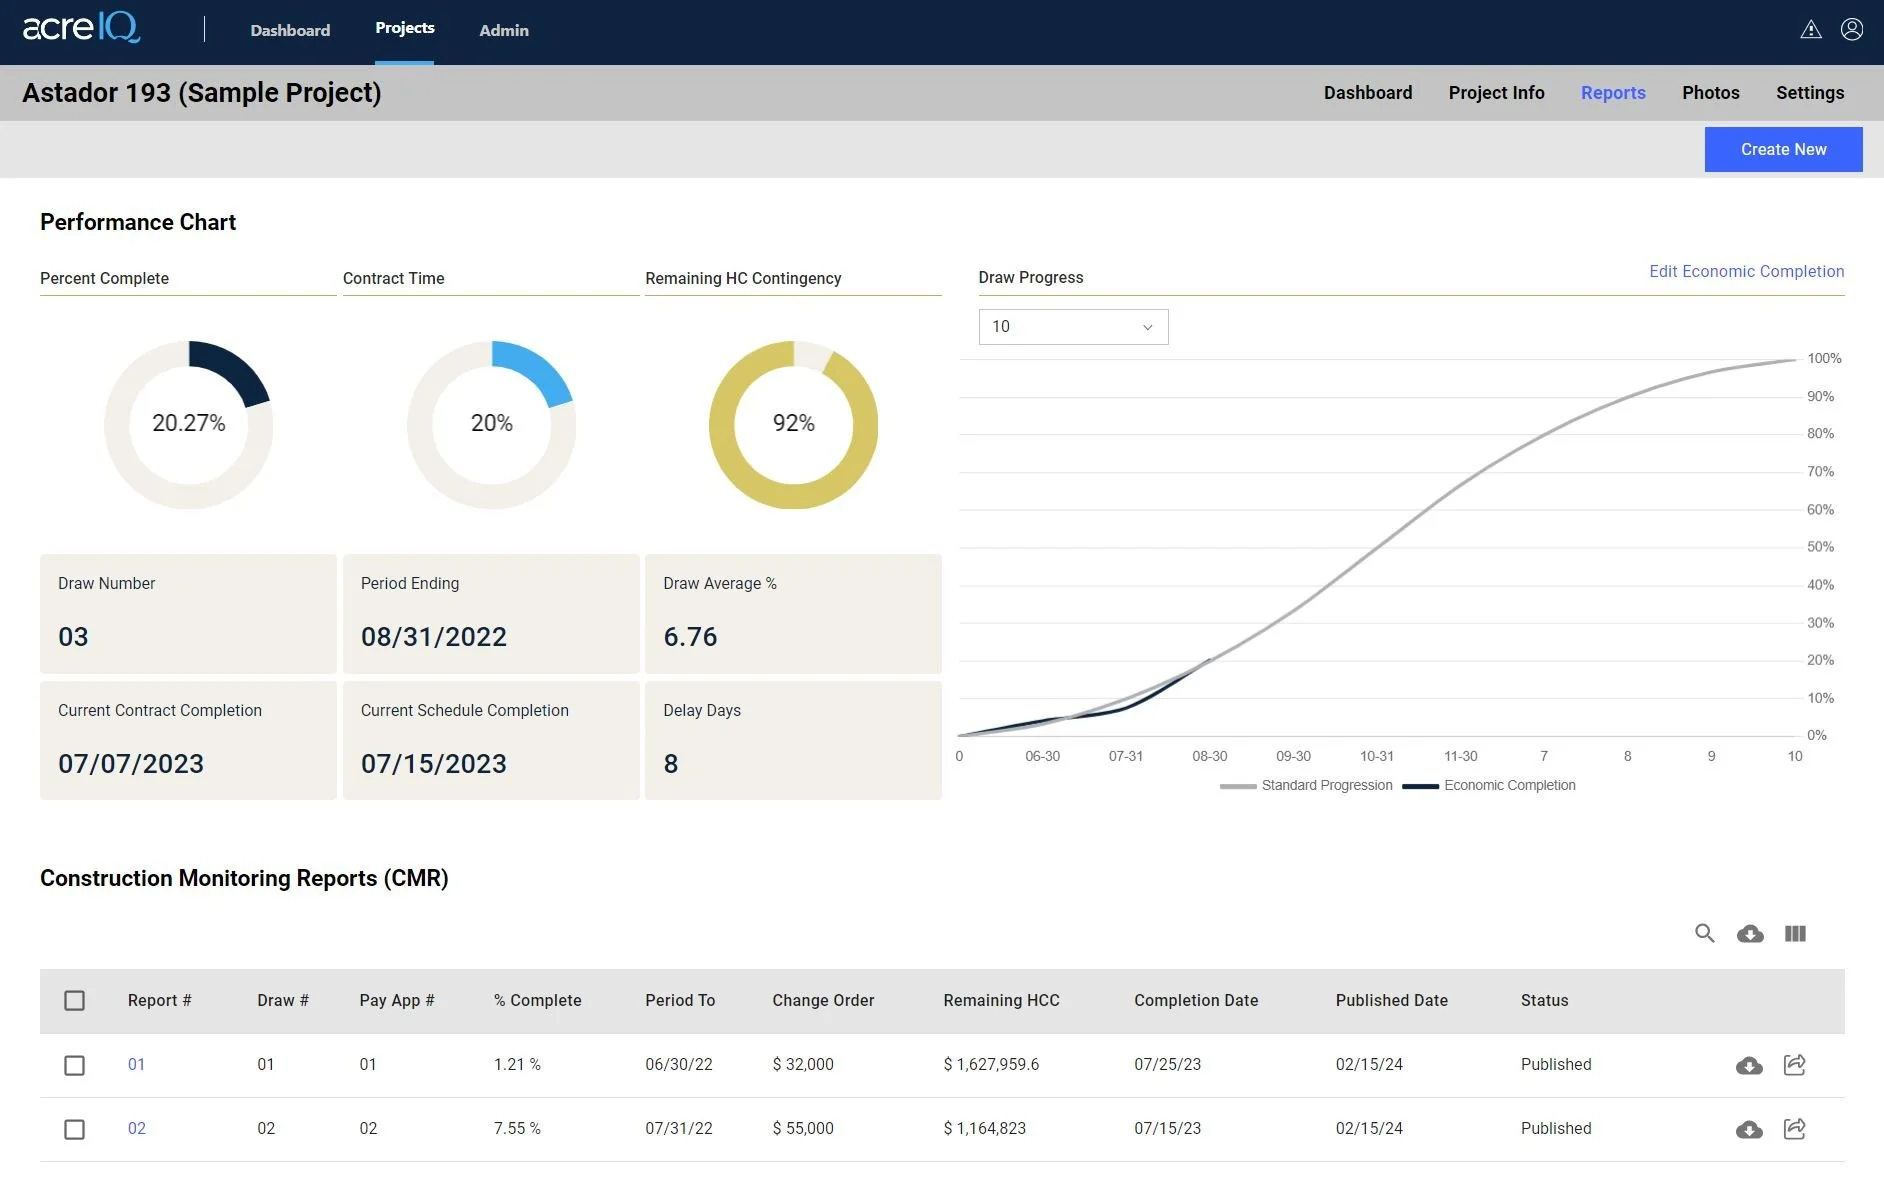Share report 01 using share icon
The width and height of the screenshot is (1884, 1182).
[1795, 1065]
